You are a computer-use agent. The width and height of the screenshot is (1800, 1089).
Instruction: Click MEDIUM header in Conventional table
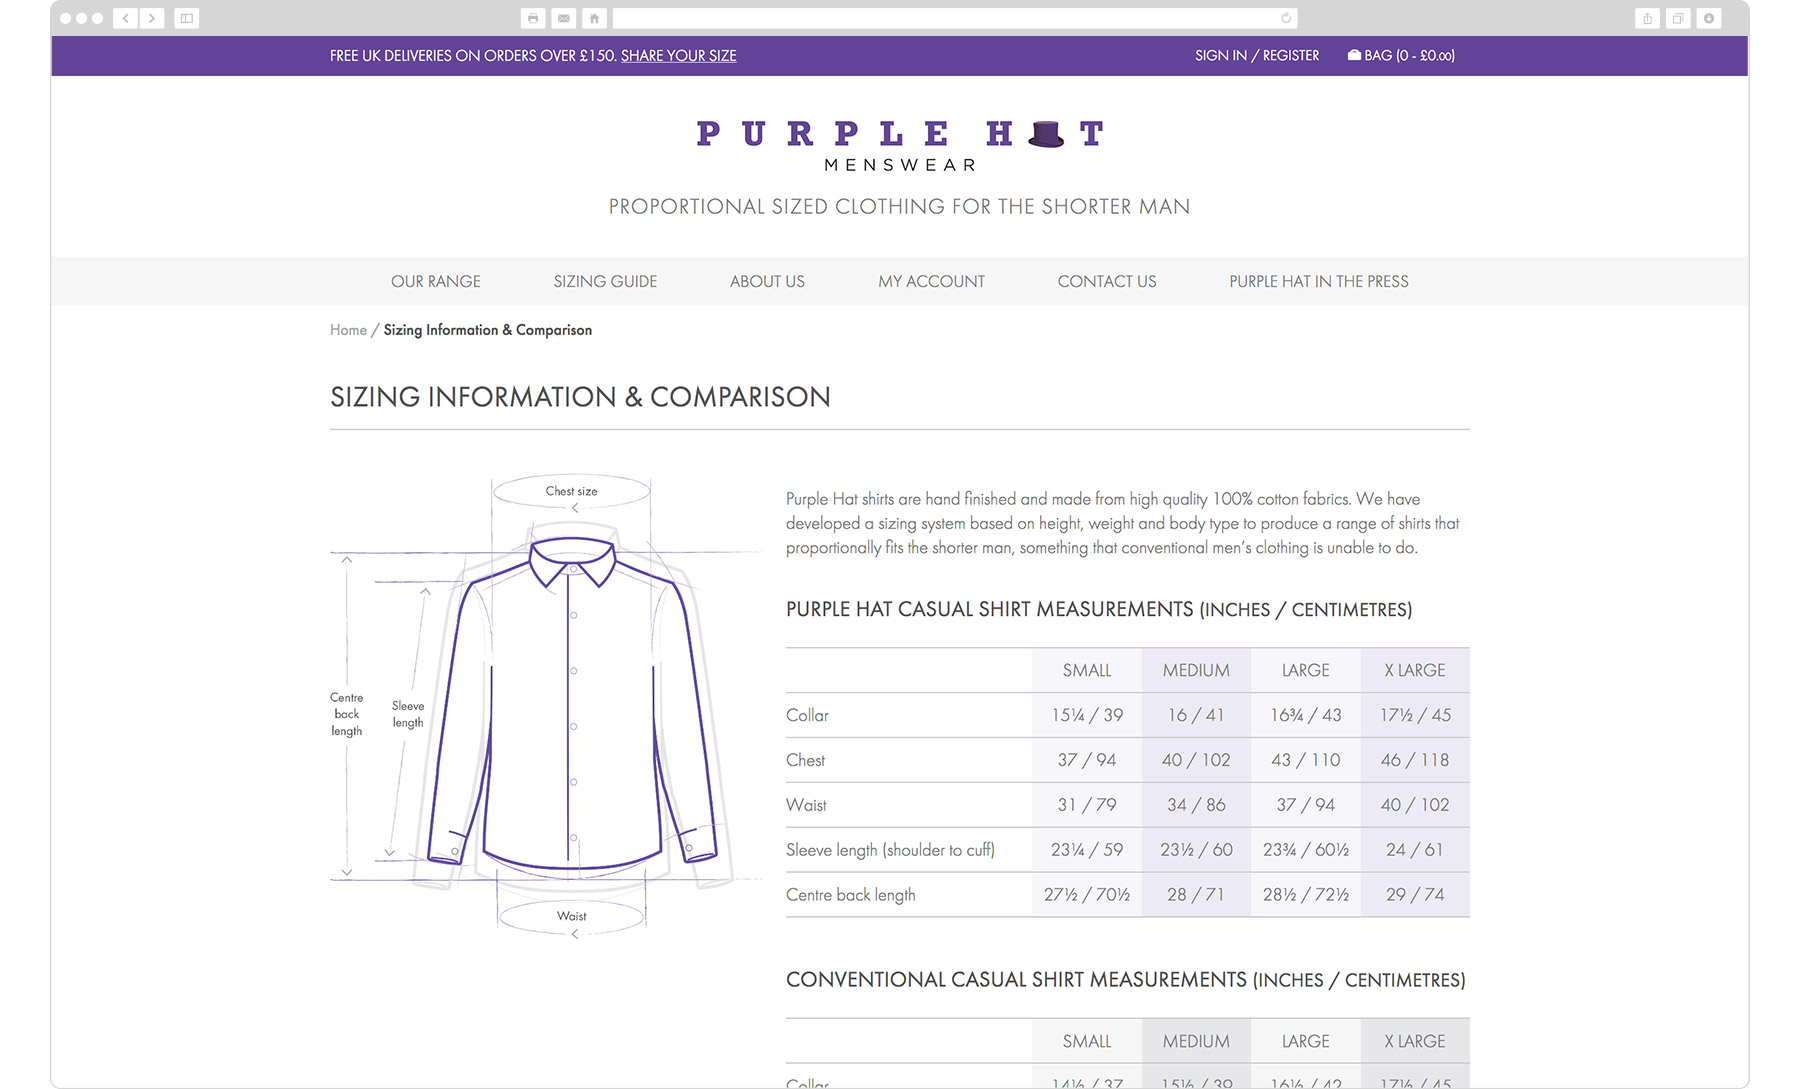(1196, 1041)
